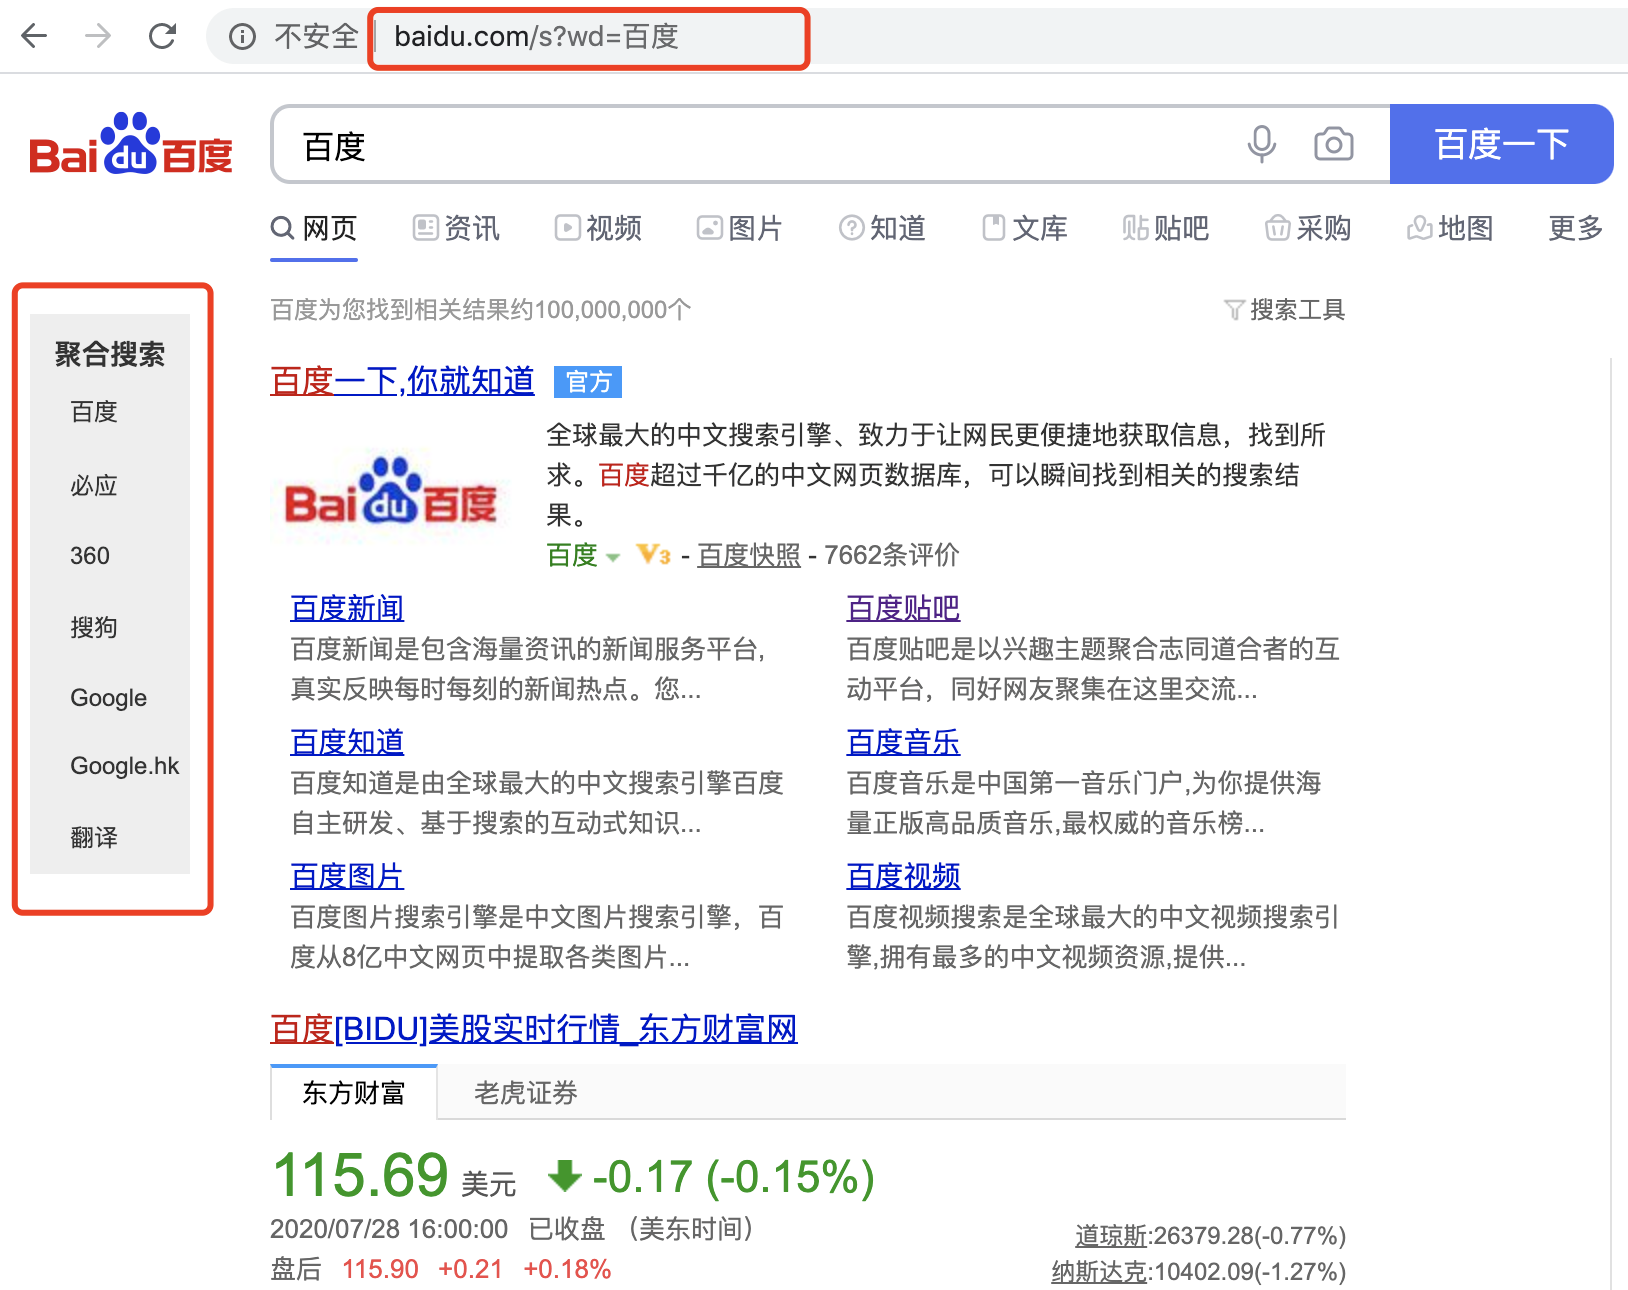Switch to the 老虎证券 stock tab

click(526, 1093)
